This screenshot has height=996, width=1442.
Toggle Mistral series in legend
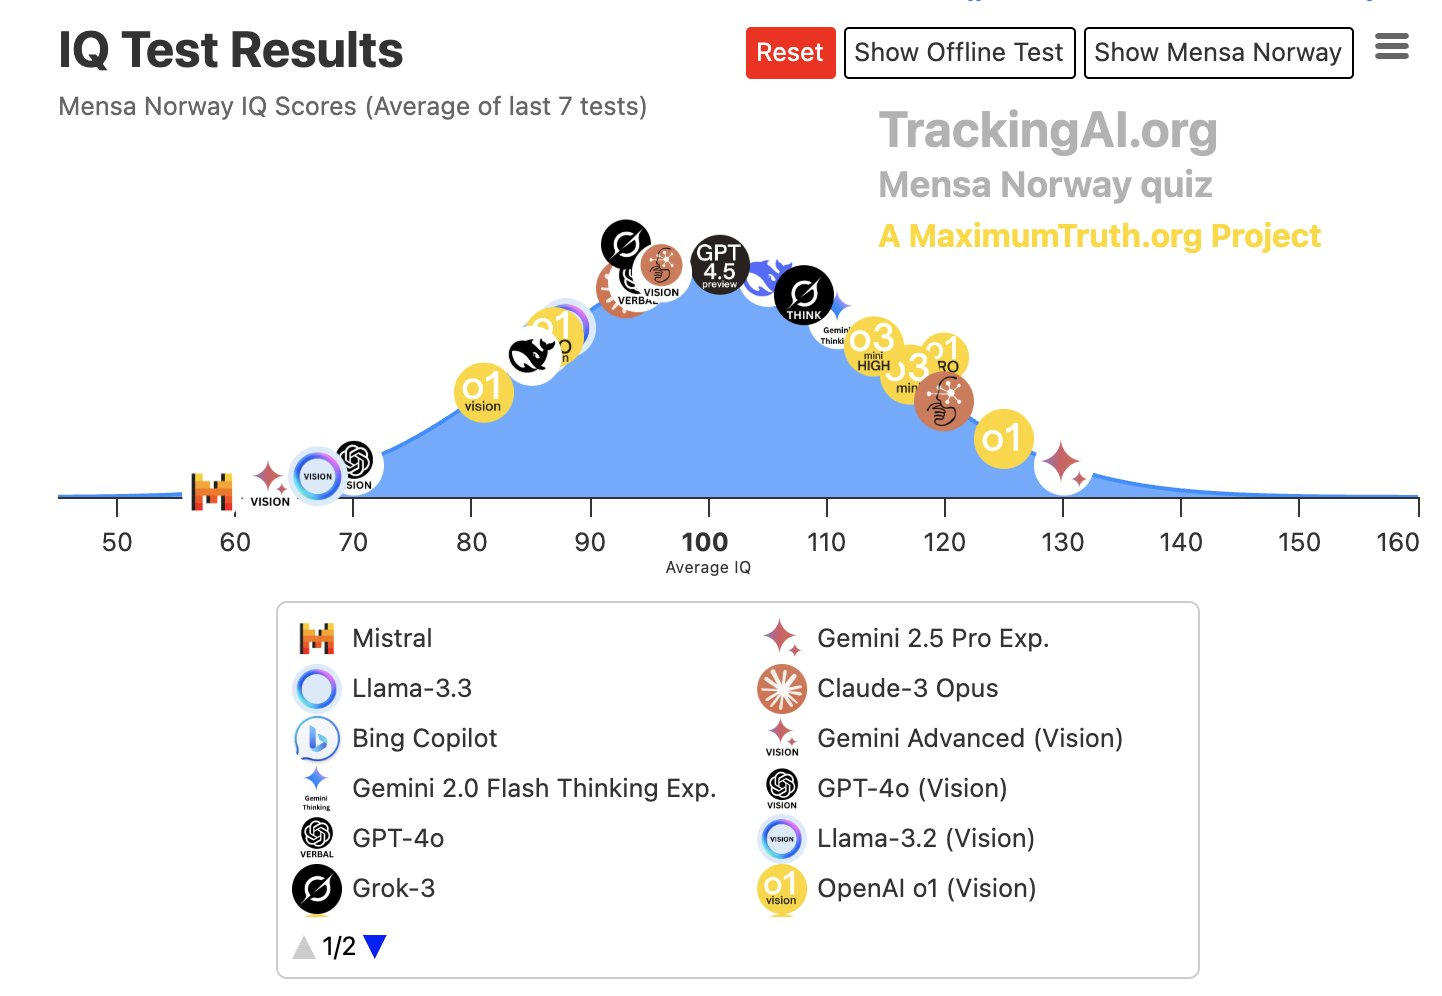(x=366, y=638)
